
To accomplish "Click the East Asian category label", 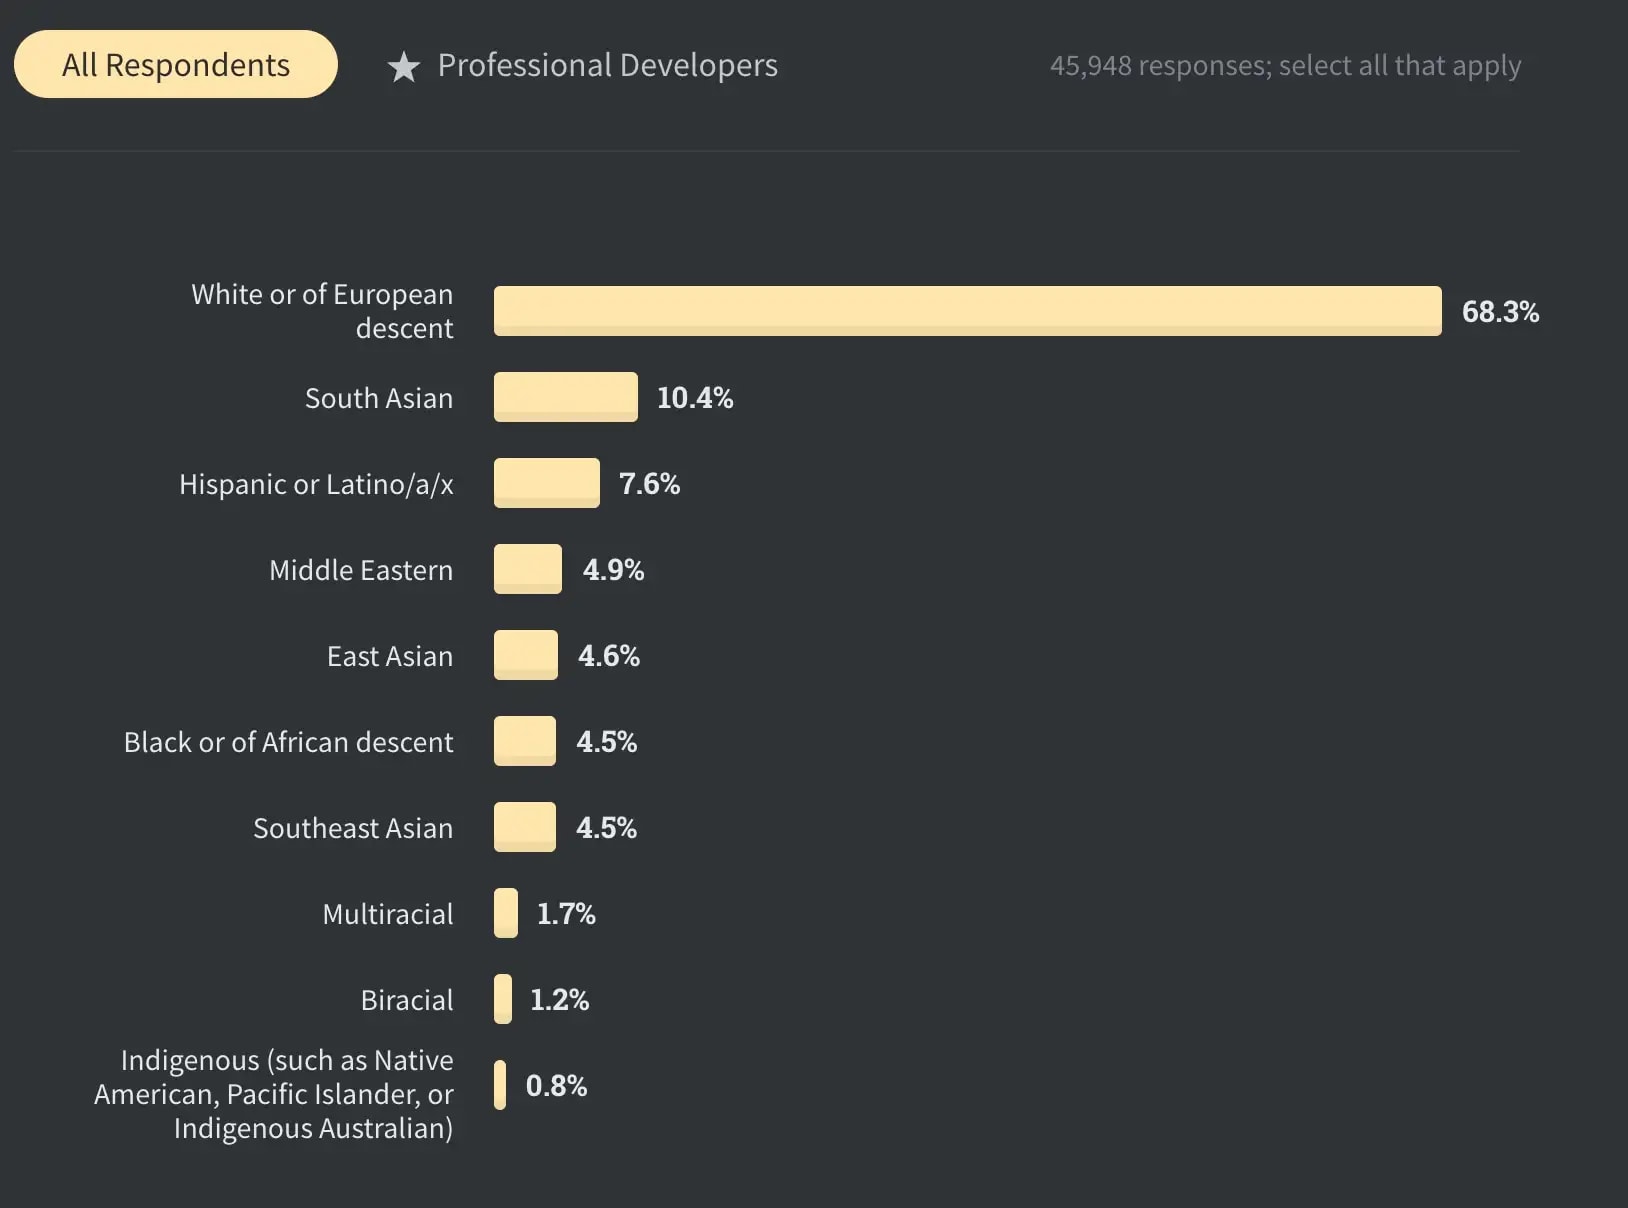I will [x=389, y=655].
